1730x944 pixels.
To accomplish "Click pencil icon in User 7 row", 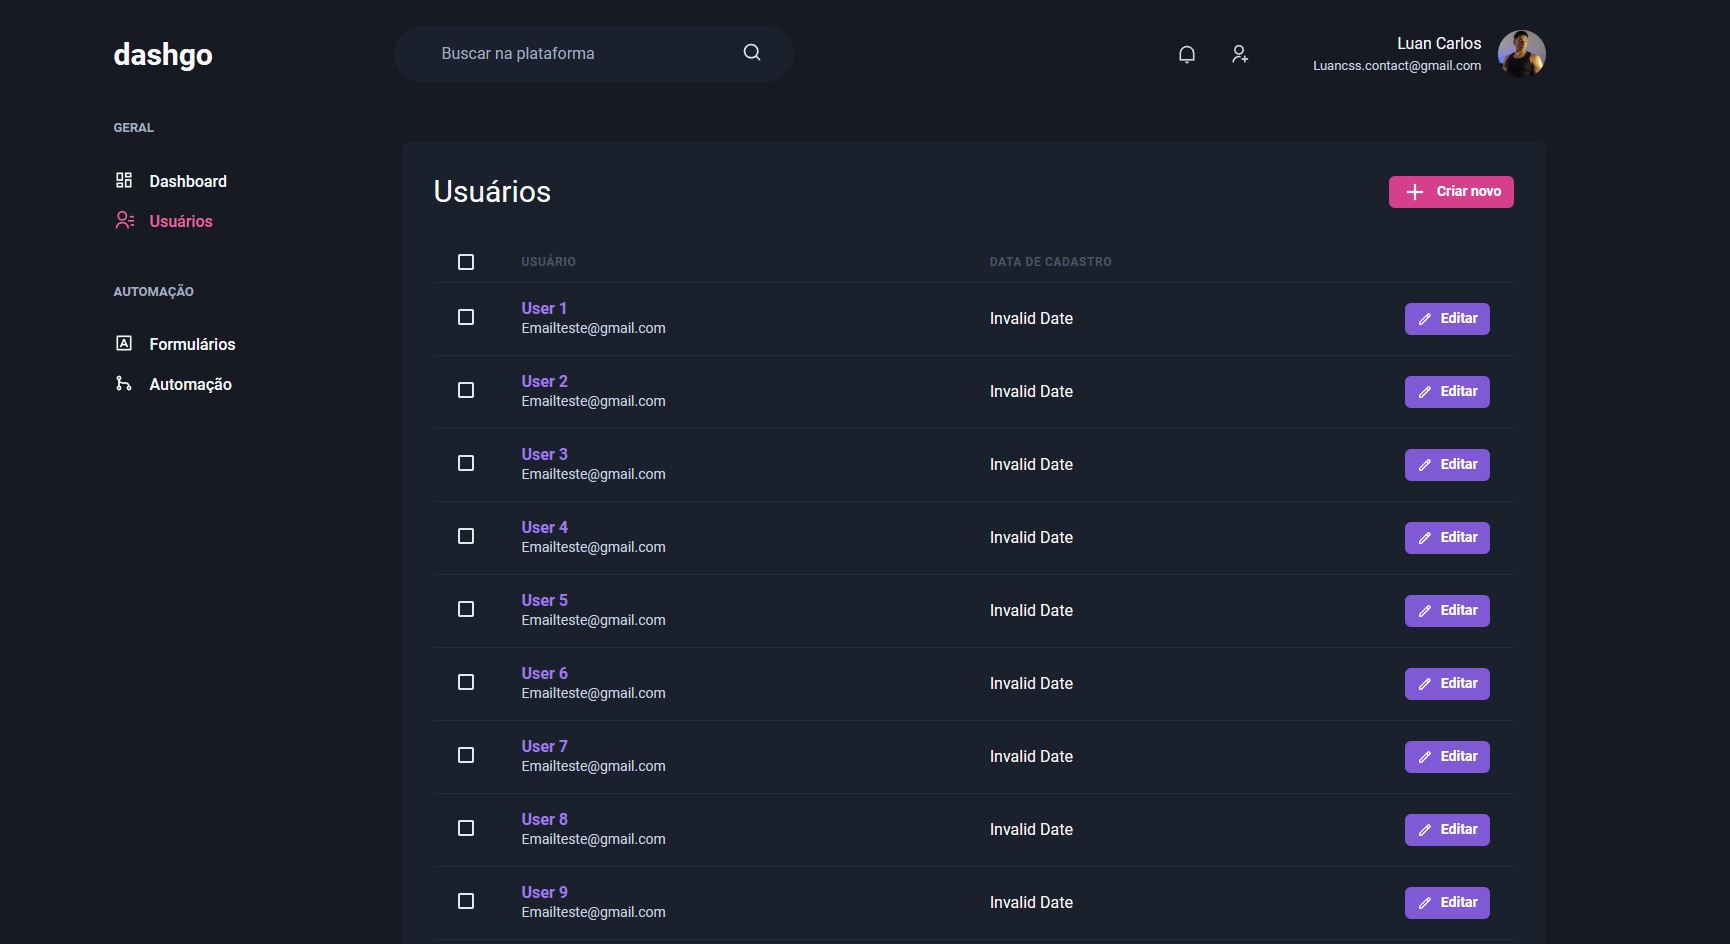I will point(1425,757).
